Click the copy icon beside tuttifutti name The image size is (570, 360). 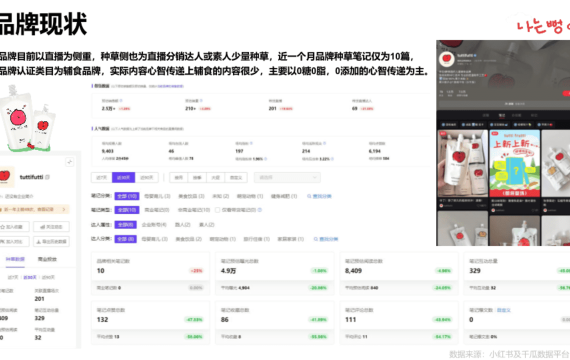tap(47, 177)
